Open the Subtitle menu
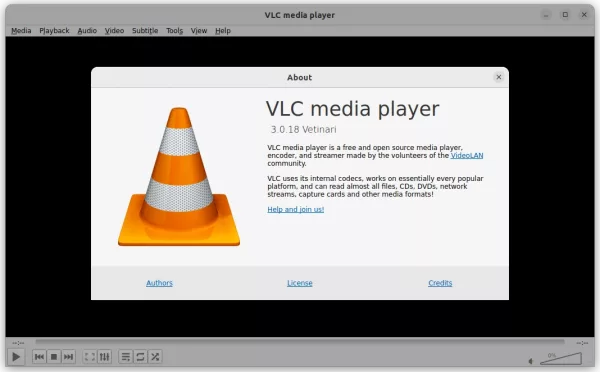The height and width of the screenshot is (372, 600). pos(145,31)
